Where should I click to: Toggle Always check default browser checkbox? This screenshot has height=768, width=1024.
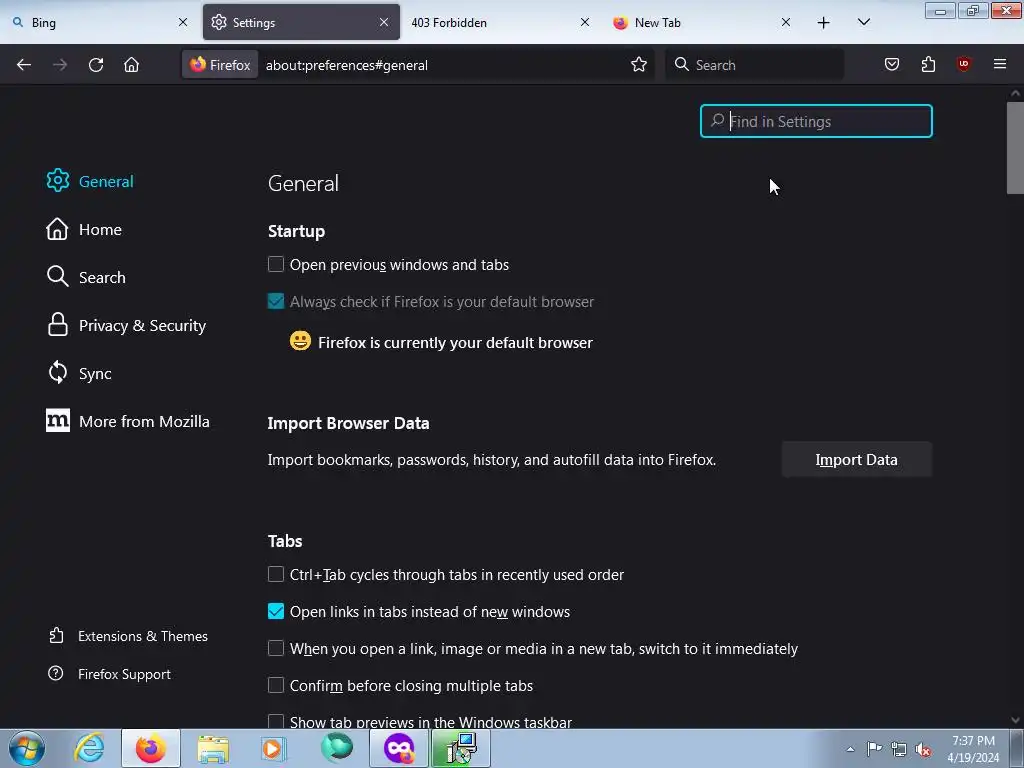[x=276, y=301]
